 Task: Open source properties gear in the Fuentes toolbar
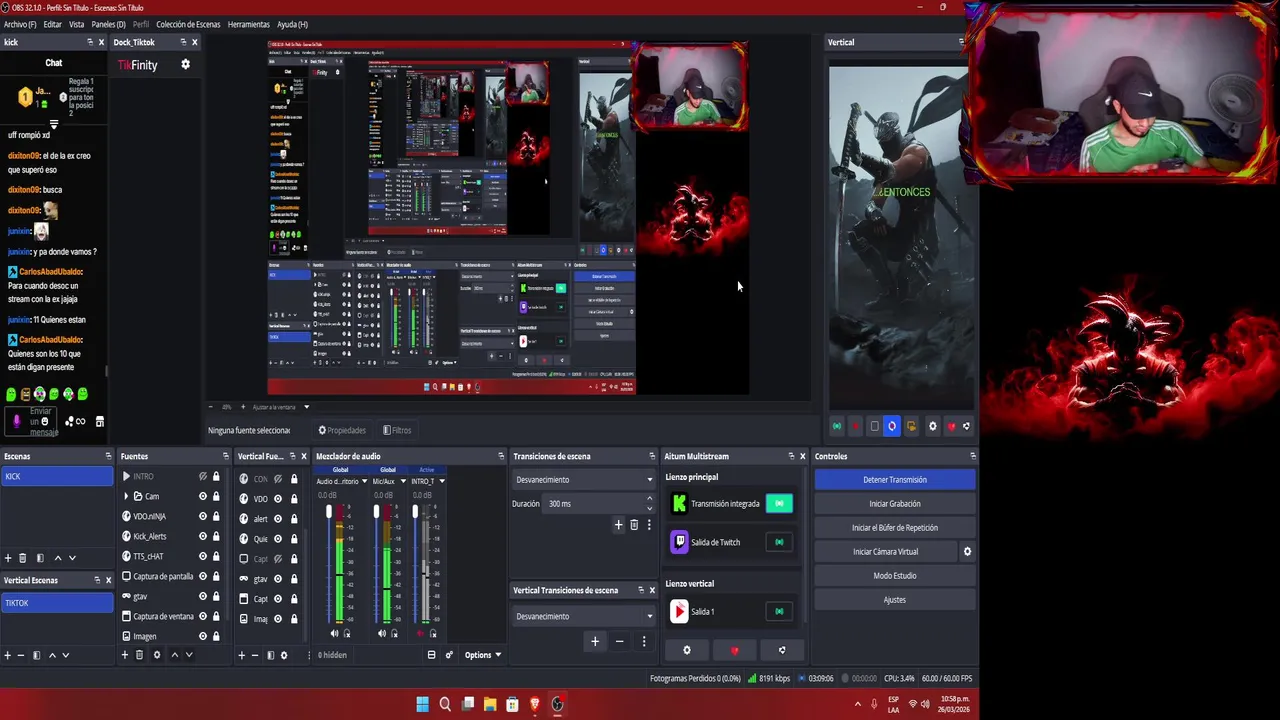click(156, 655)
